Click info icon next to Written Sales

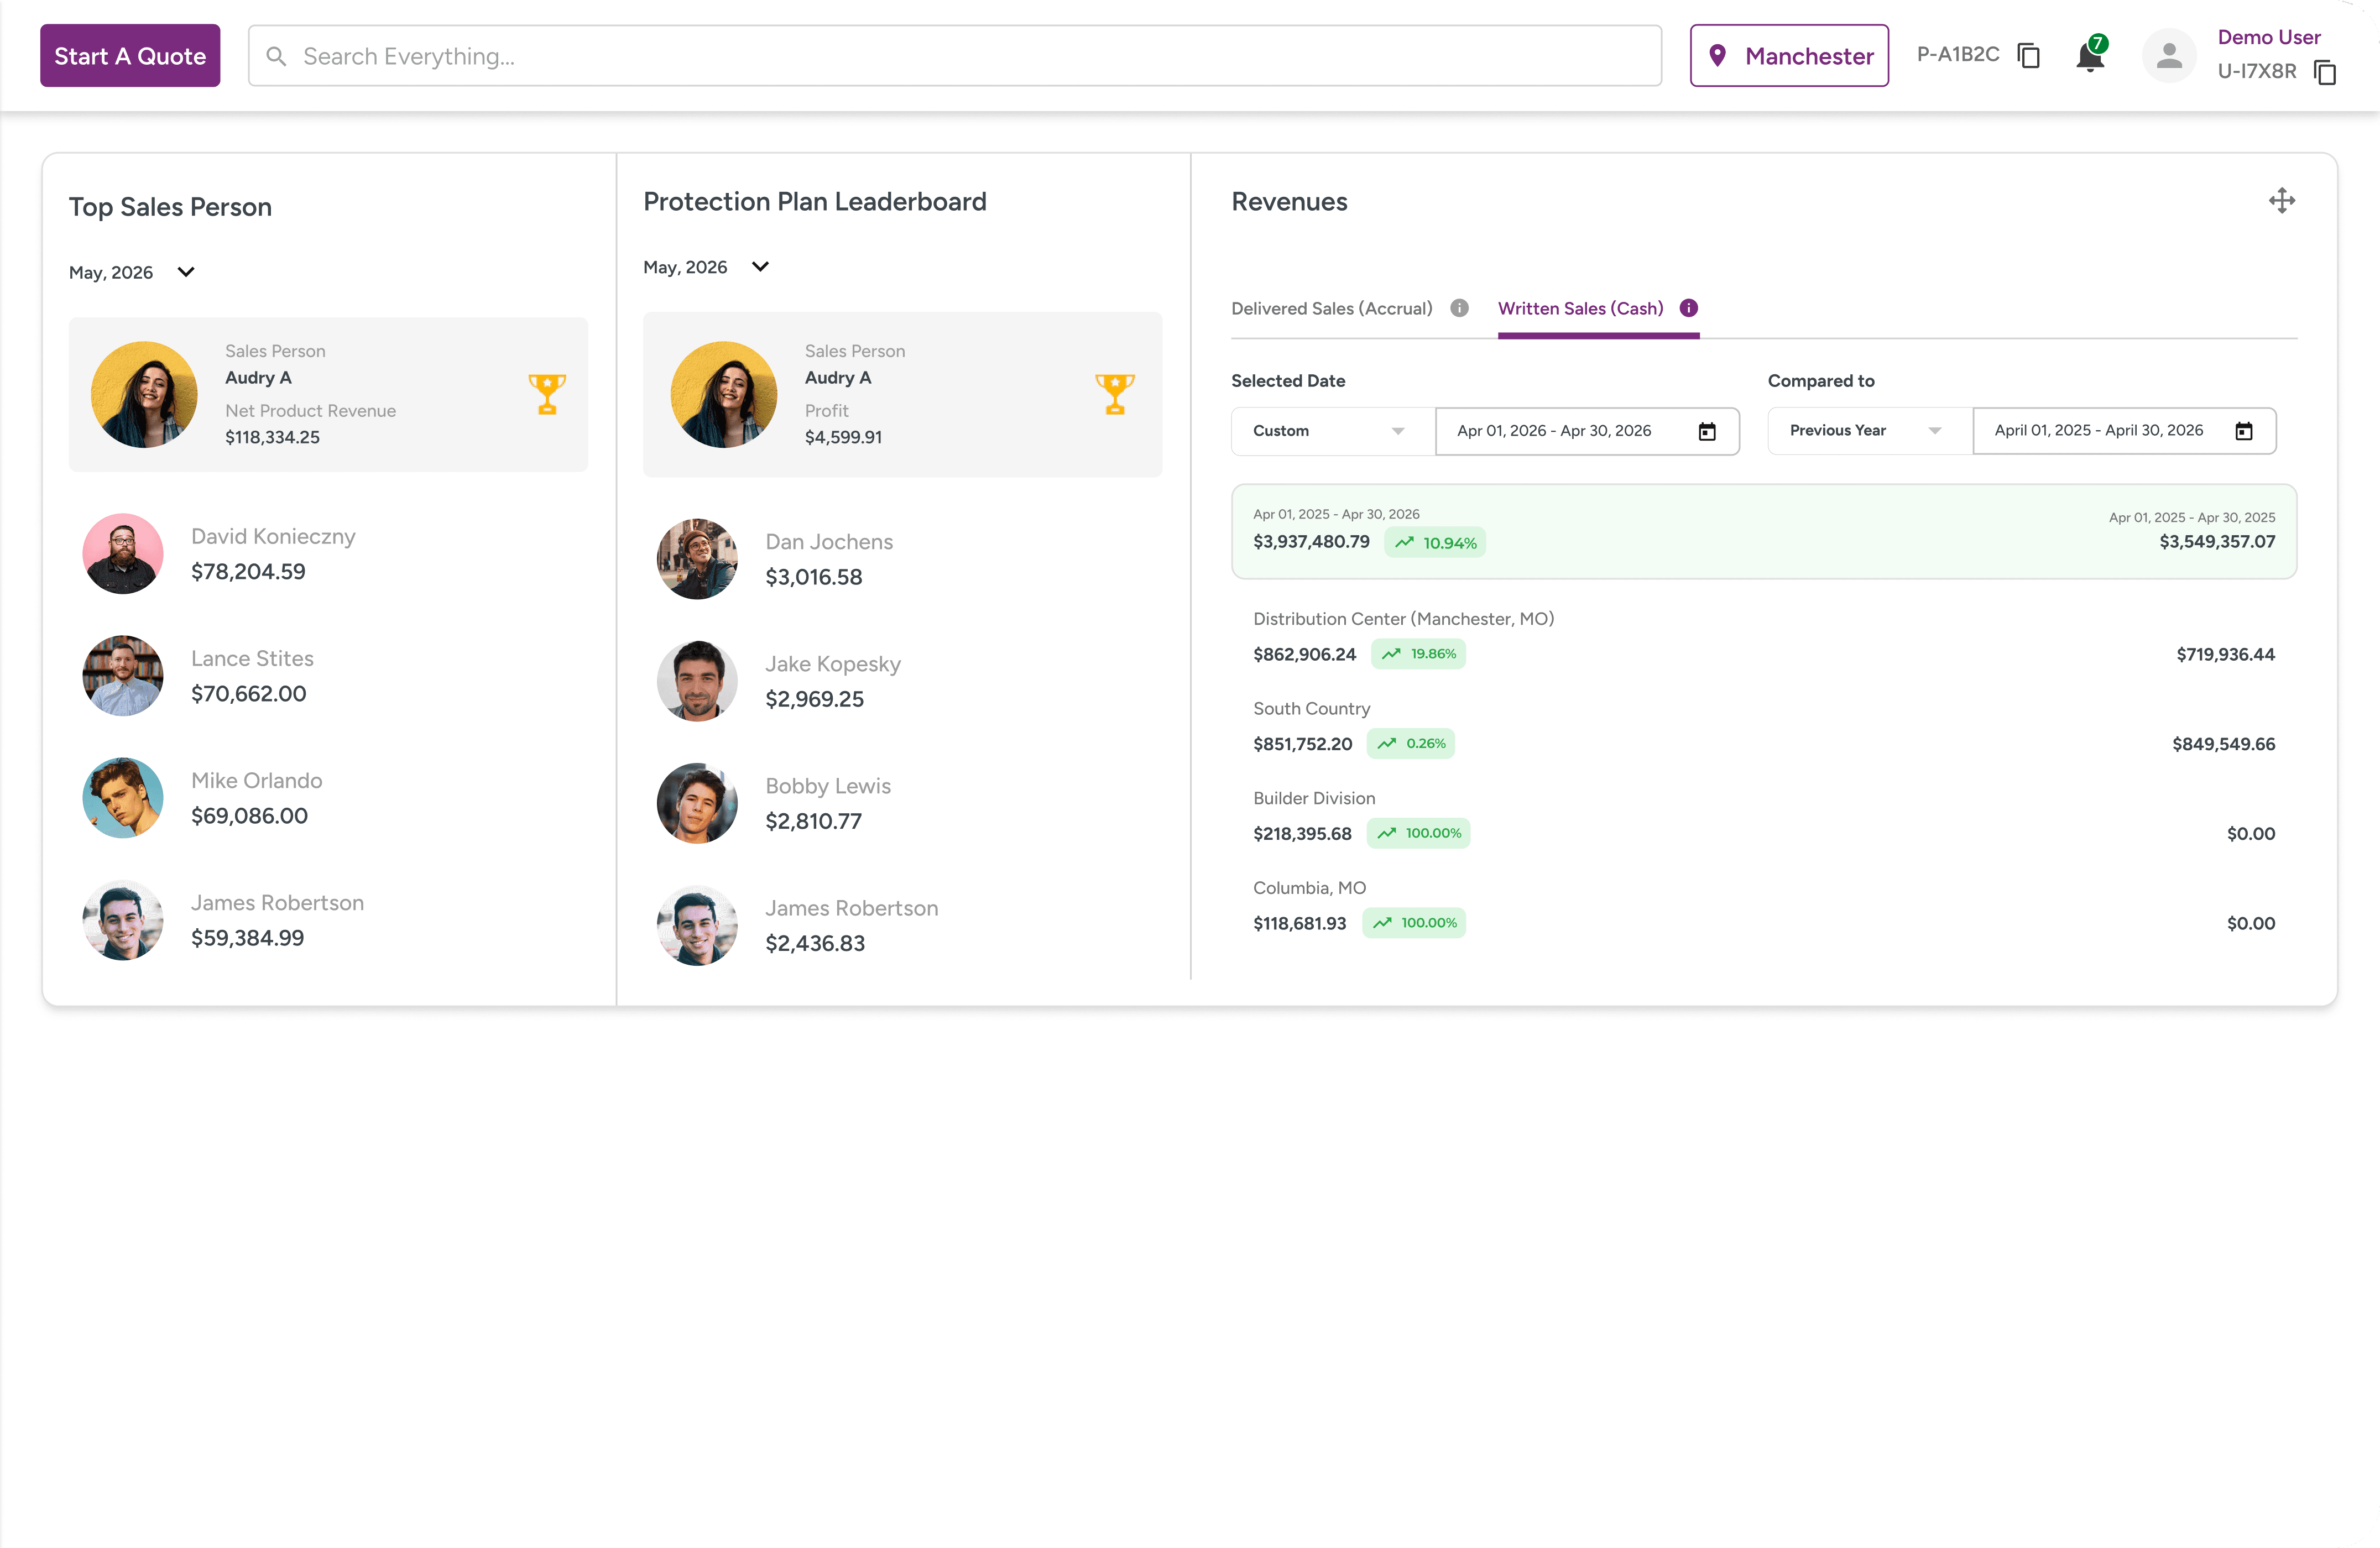[1688, 308]
